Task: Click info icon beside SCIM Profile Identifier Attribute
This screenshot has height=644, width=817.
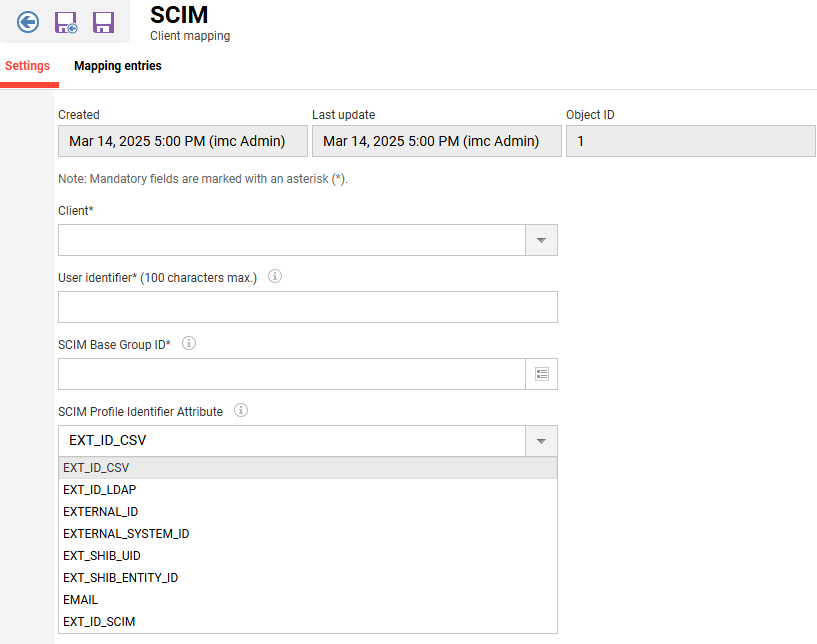Action: pos(241,410)
